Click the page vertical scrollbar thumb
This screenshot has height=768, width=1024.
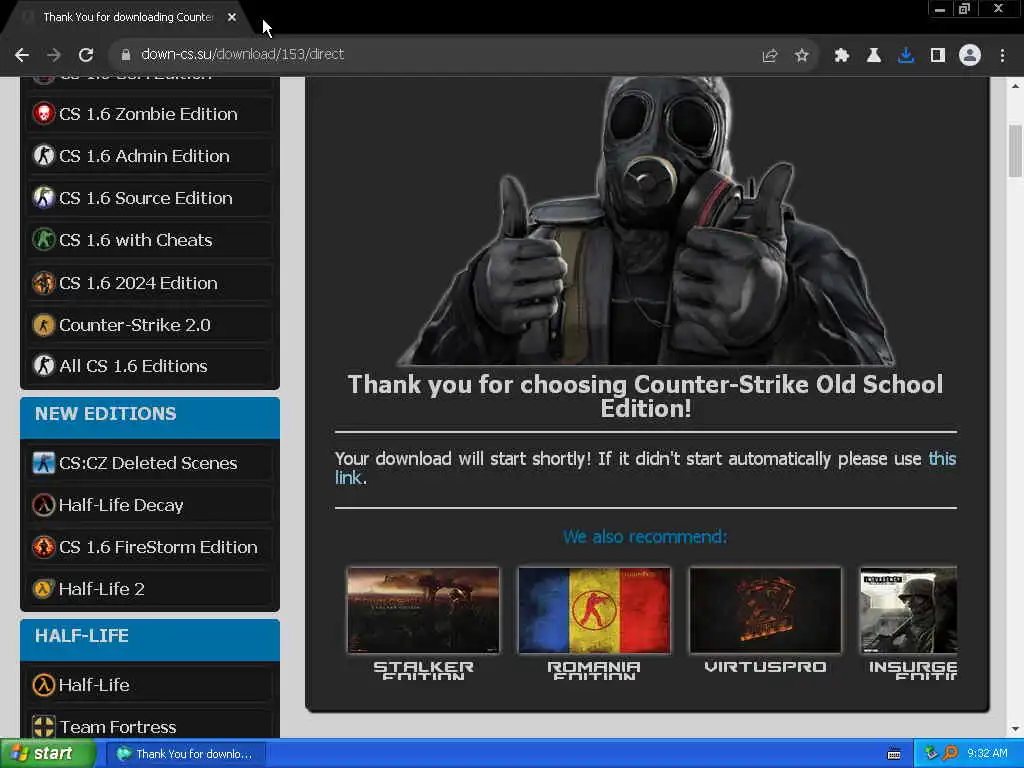coord(1015,150)
